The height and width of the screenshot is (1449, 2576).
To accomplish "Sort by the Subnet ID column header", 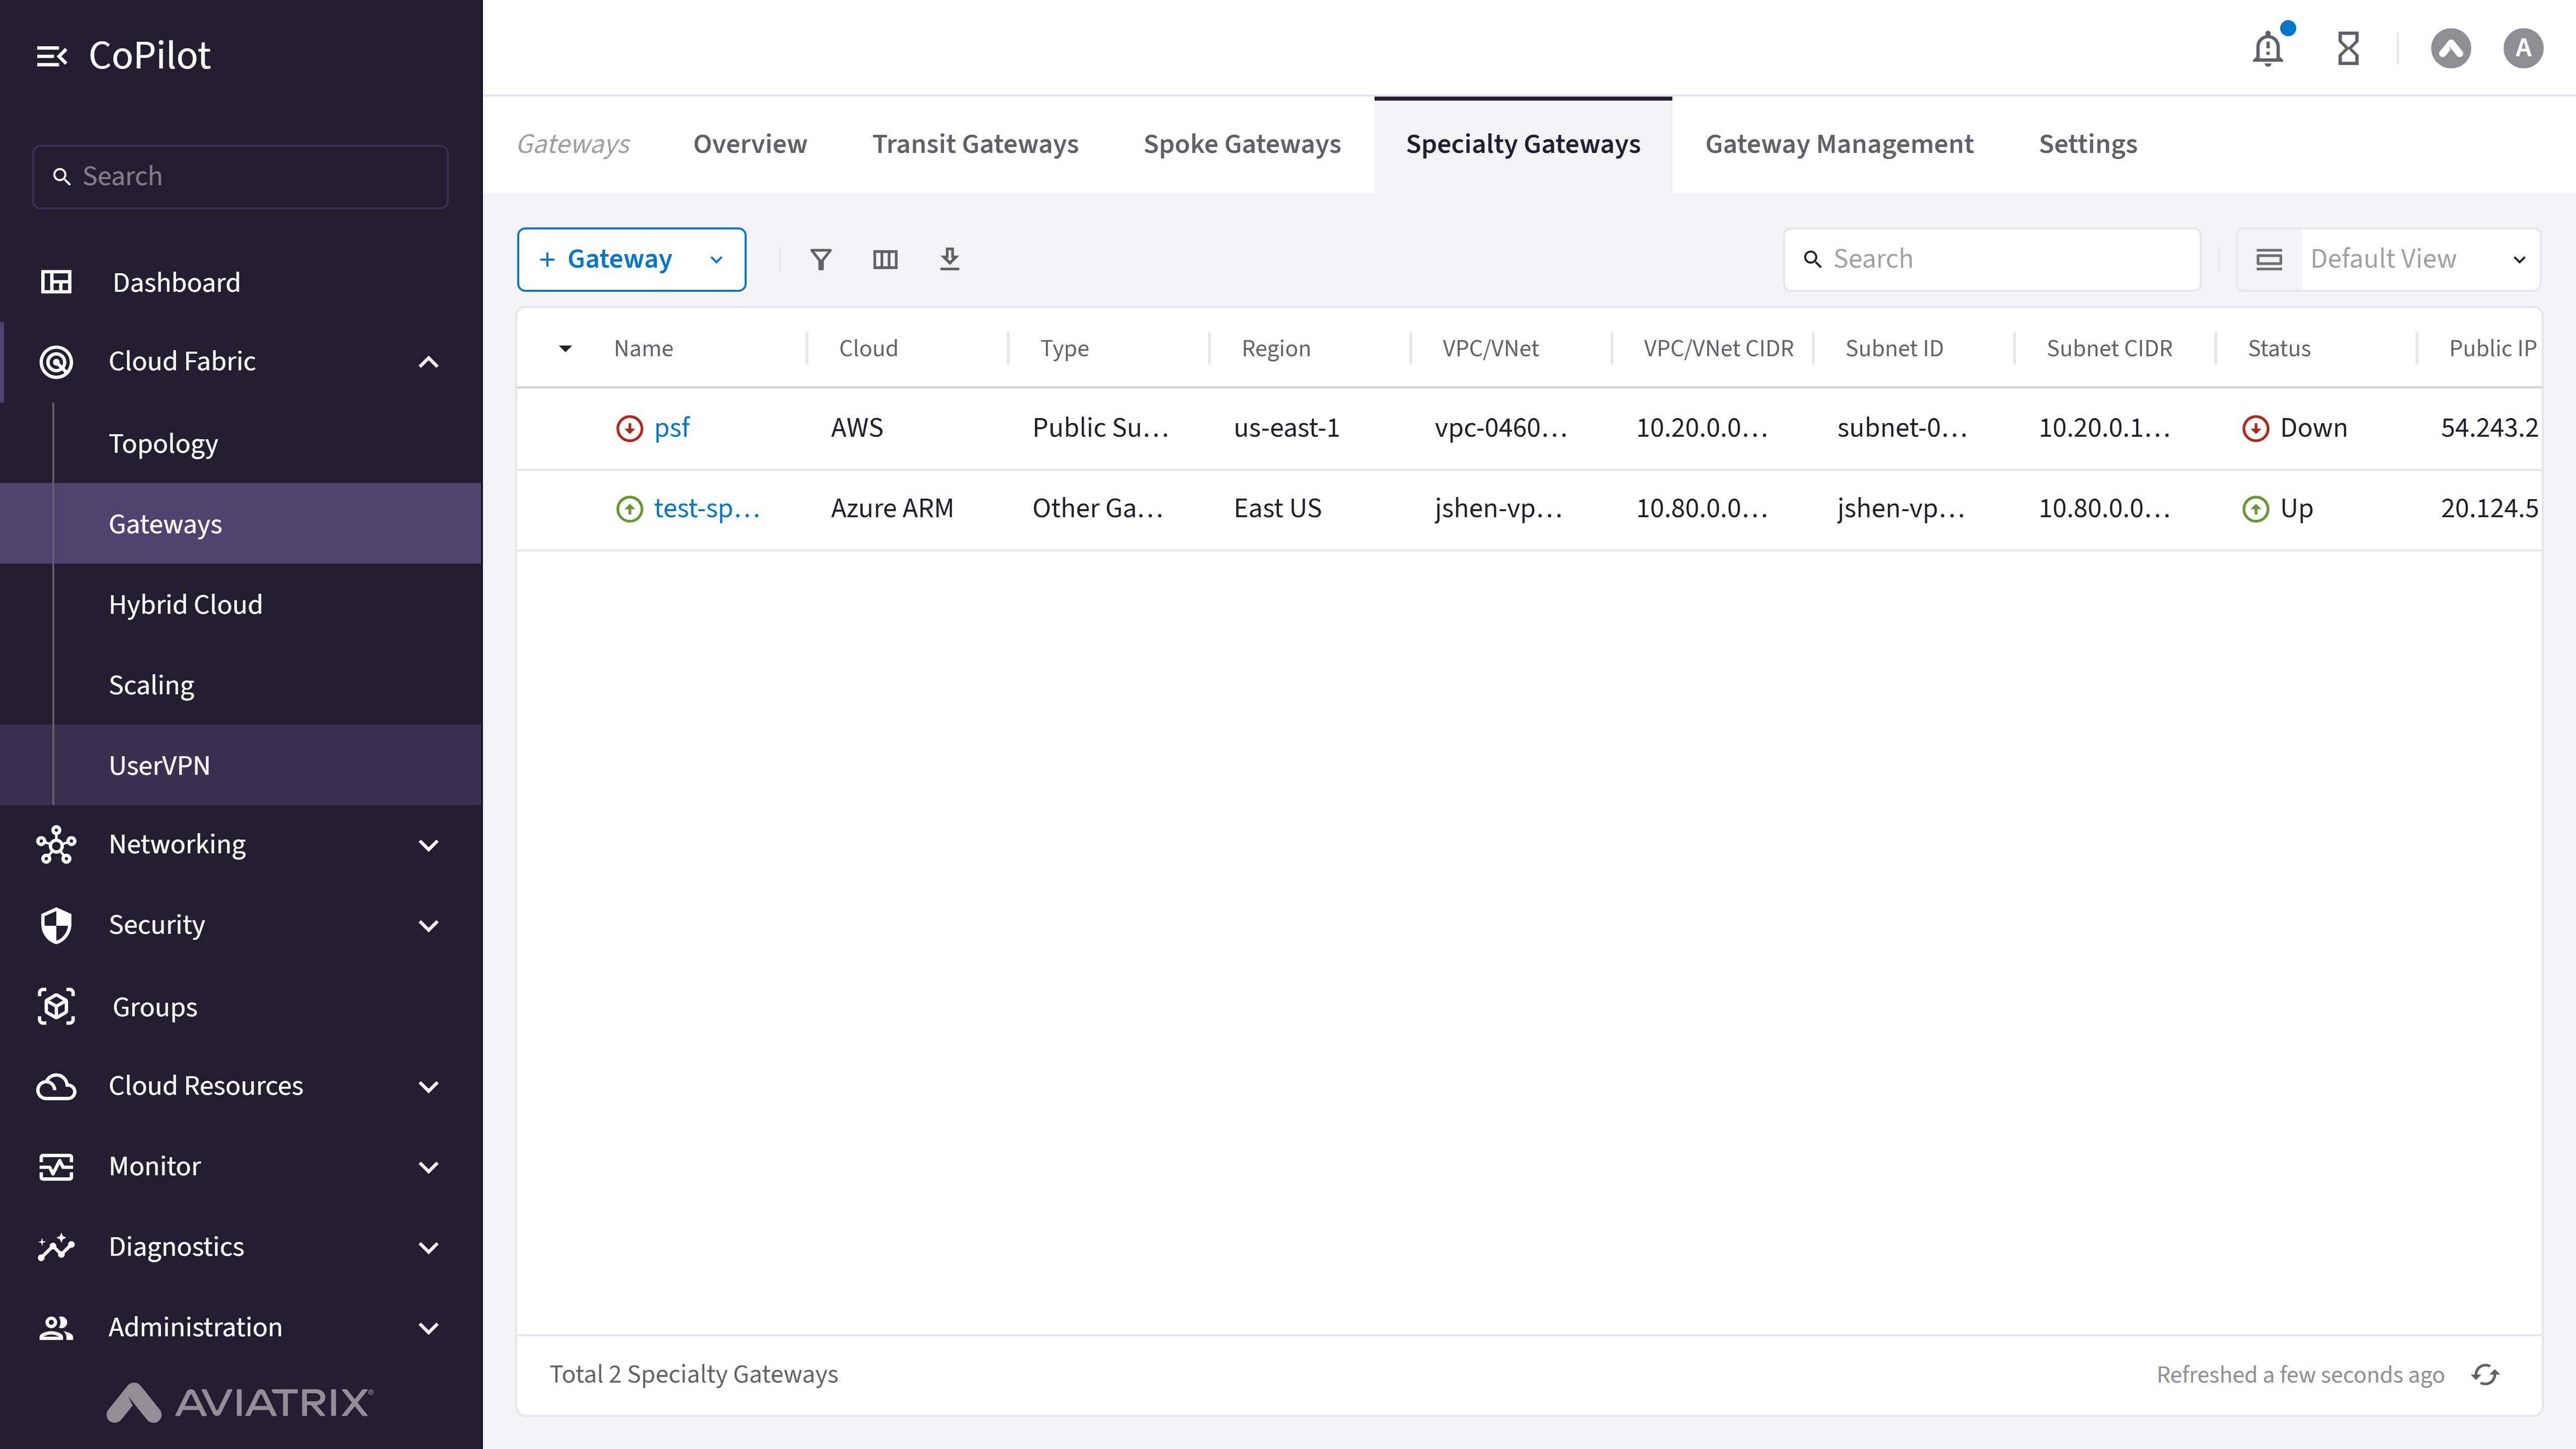I will (x=1894, y=348).
